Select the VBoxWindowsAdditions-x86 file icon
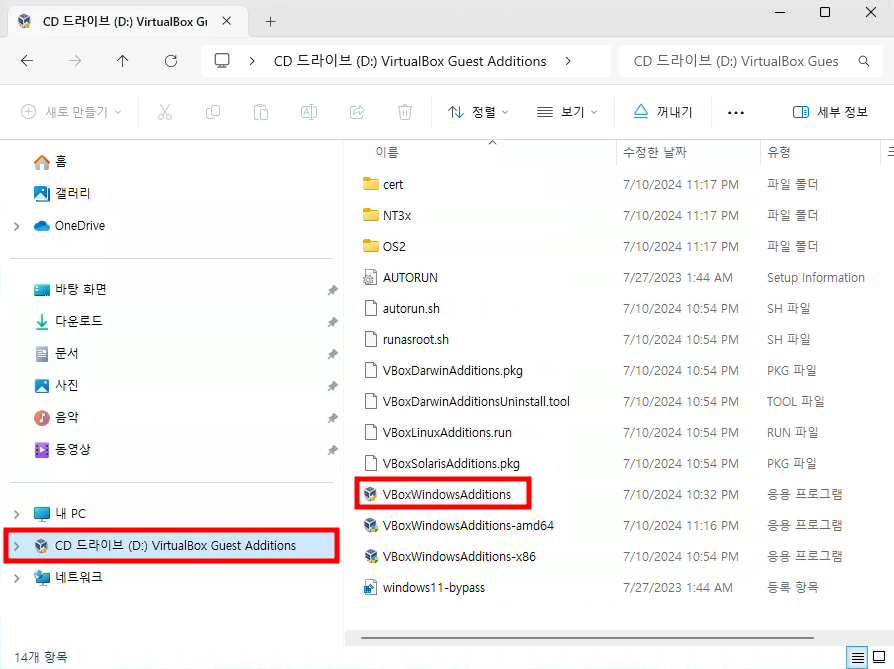Screen dimensions: 894x669 click(371, 556)
